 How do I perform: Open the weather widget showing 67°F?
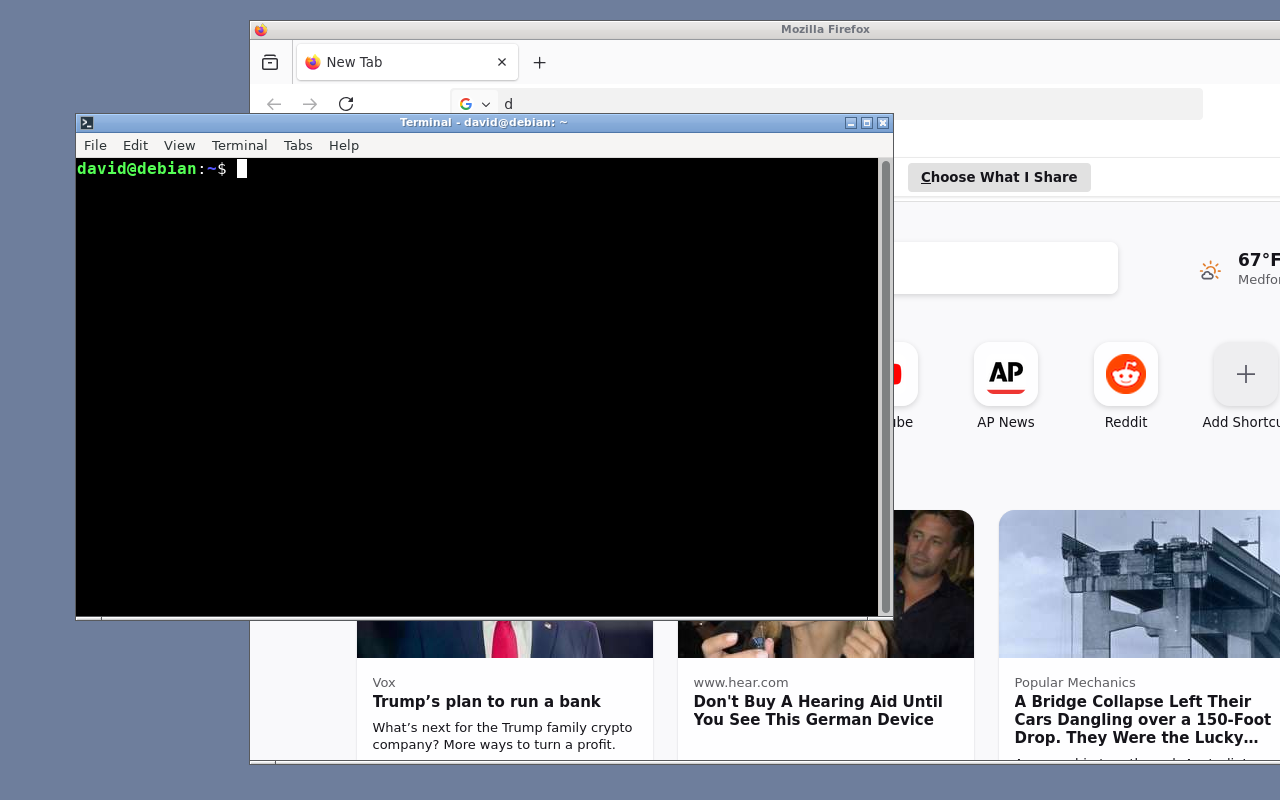pos(1240,268)
